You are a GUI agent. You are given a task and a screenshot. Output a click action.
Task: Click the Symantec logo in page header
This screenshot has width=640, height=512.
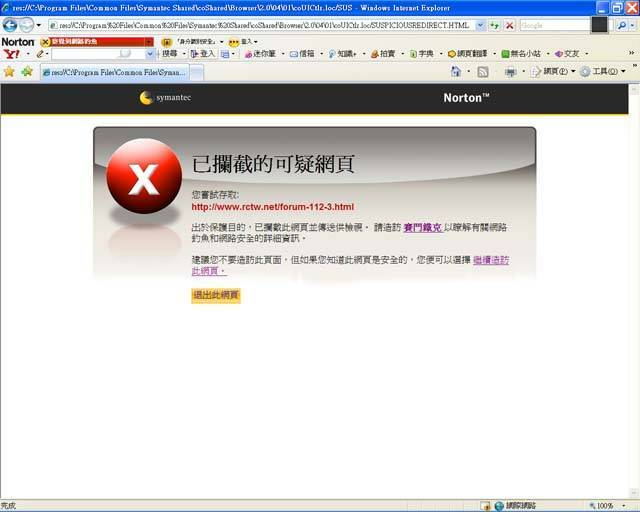click(x=165, y=98)
